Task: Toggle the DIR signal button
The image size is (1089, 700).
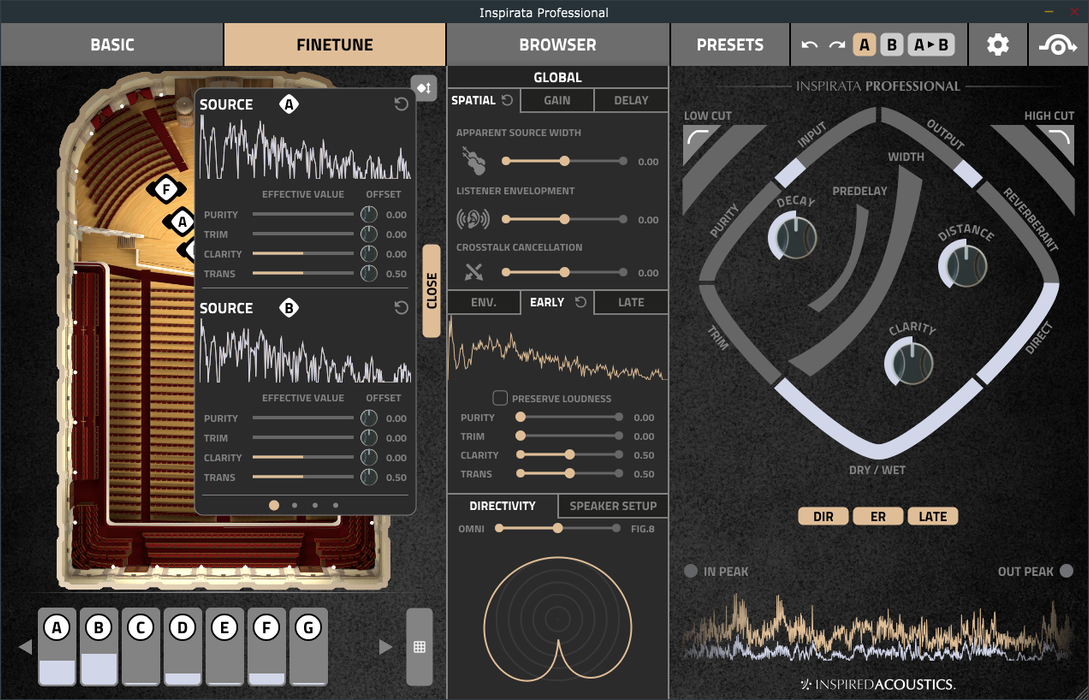Action: [823, 516]
